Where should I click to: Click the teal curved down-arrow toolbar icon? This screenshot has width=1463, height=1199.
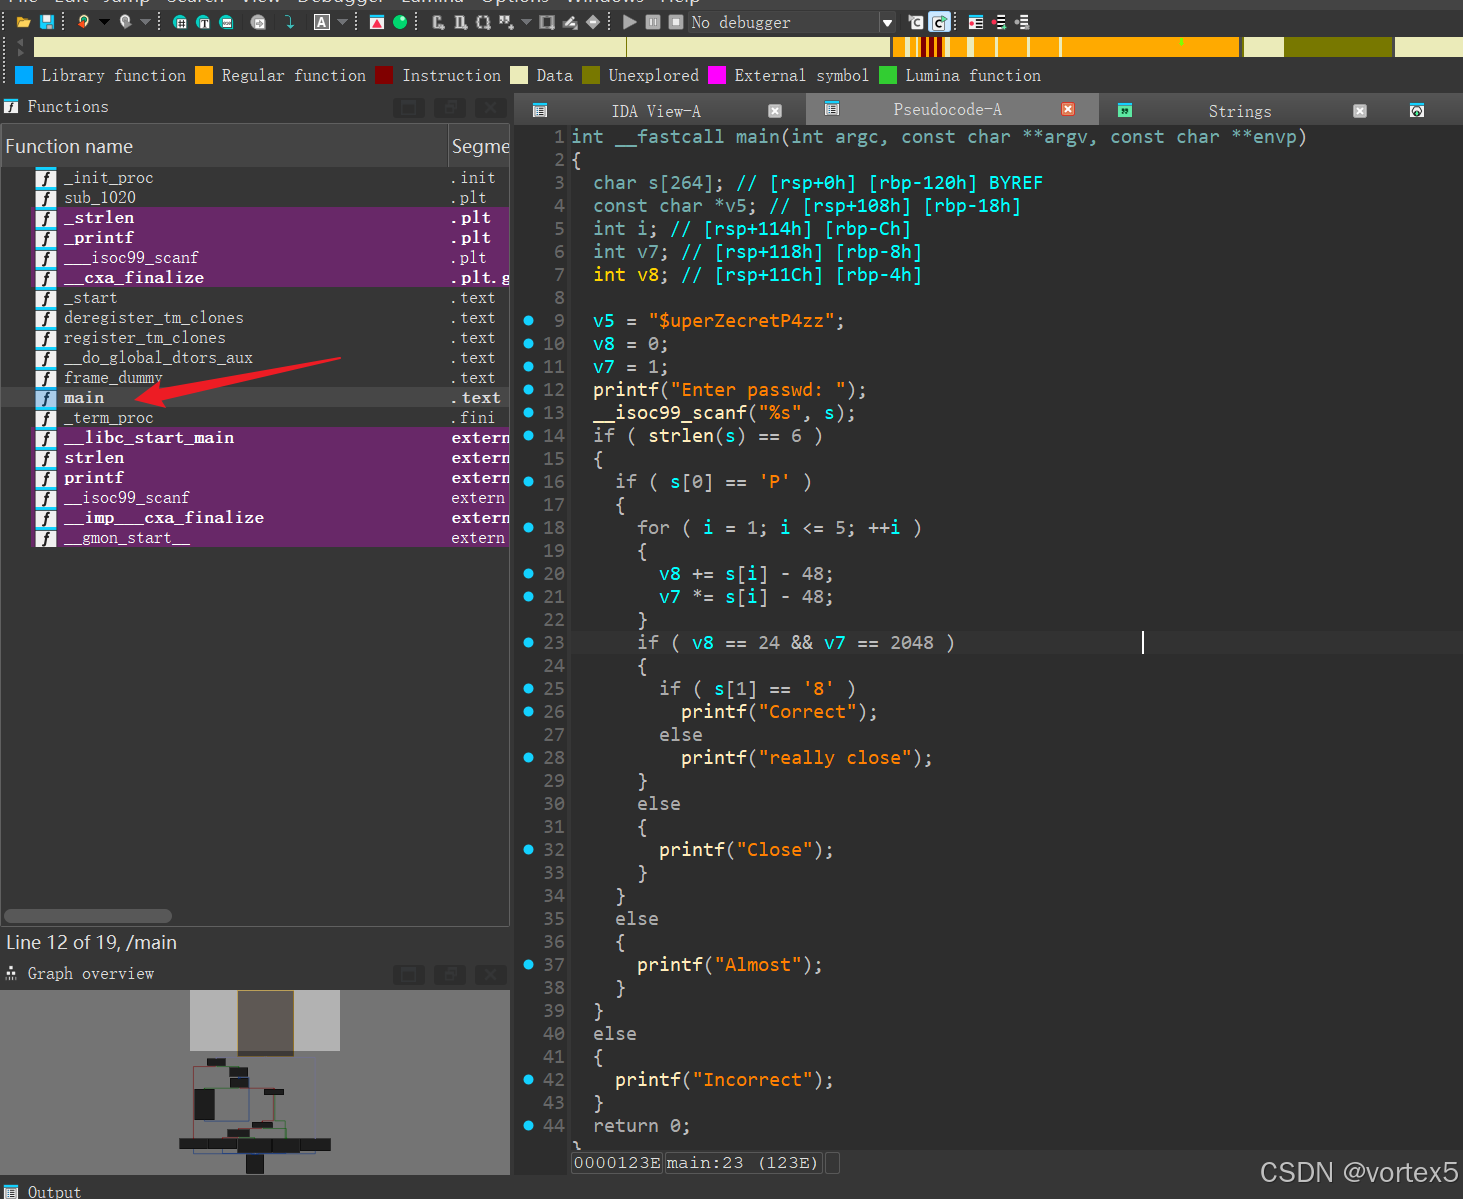(x=290, y=22)
